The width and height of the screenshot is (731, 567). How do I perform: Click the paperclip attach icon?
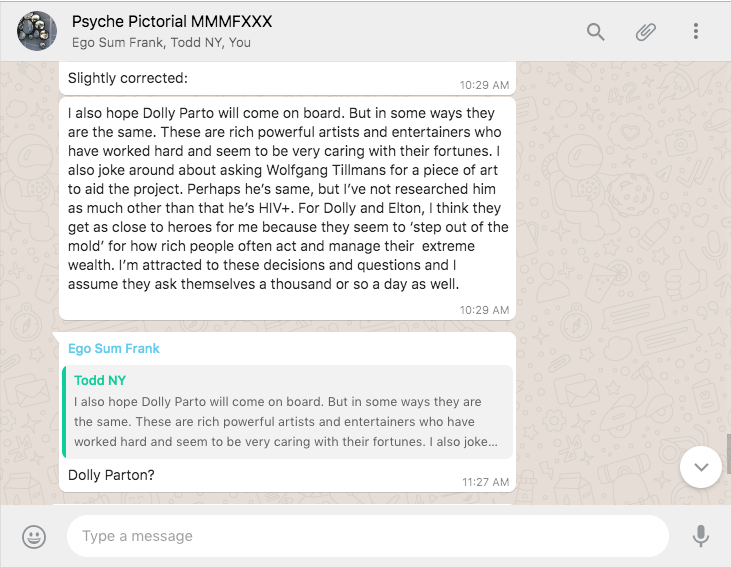[646, 32]
